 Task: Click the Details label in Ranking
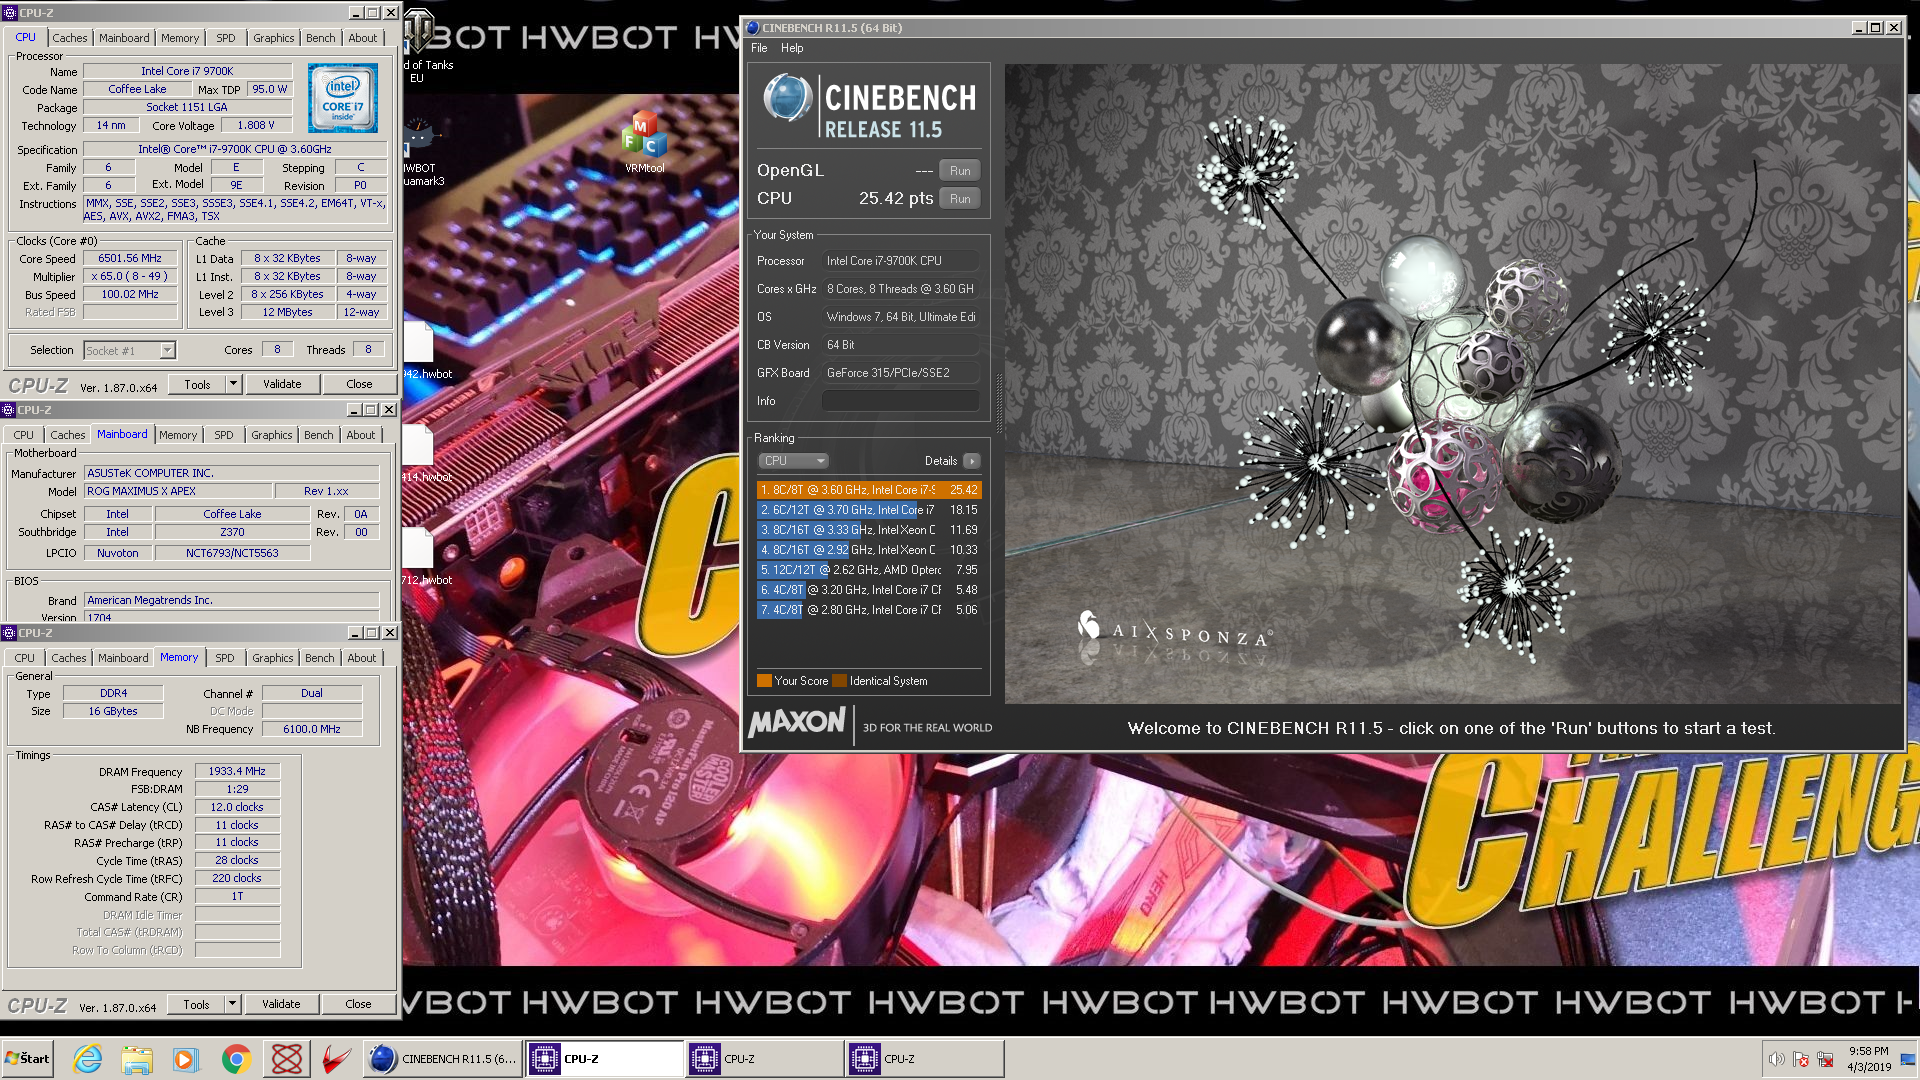[941, 461]
